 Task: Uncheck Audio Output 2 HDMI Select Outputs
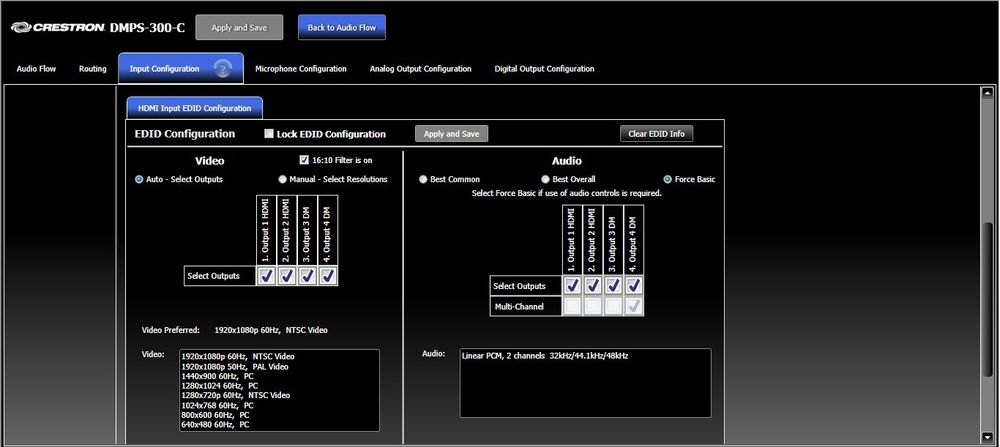(593, 286)
